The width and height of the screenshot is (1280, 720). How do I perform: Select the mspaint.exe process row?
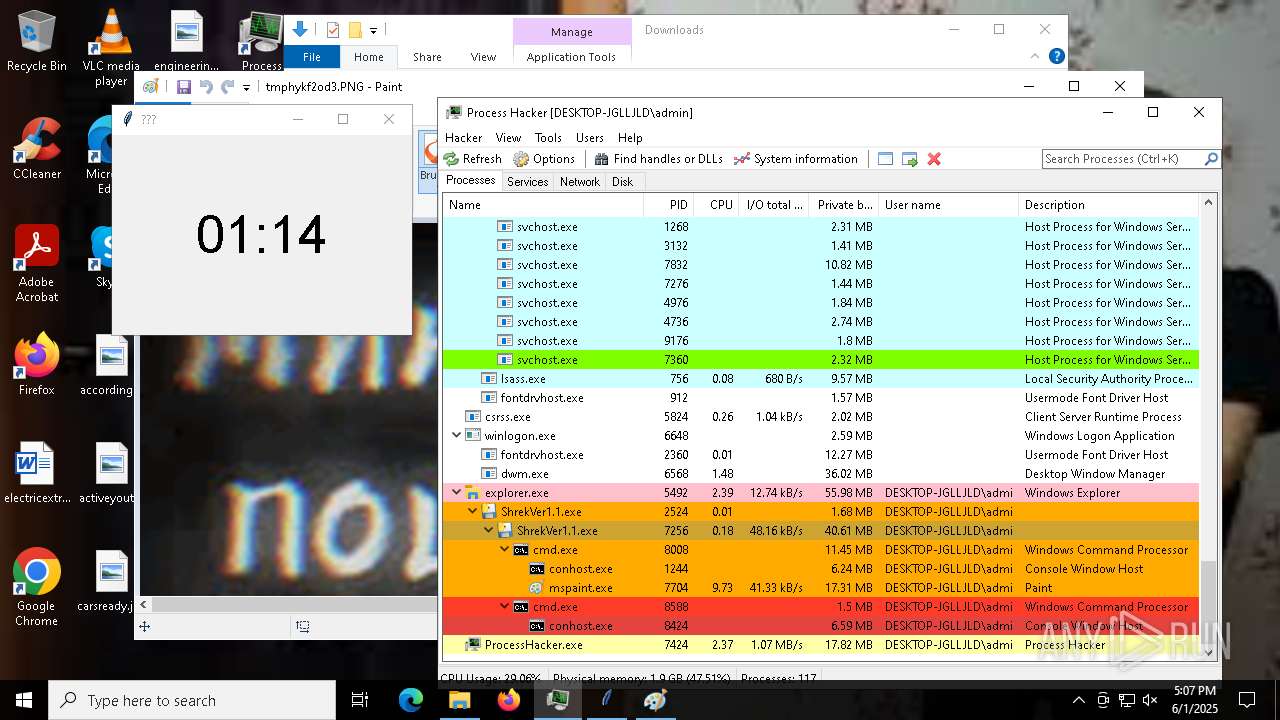[x=820, y=588]
